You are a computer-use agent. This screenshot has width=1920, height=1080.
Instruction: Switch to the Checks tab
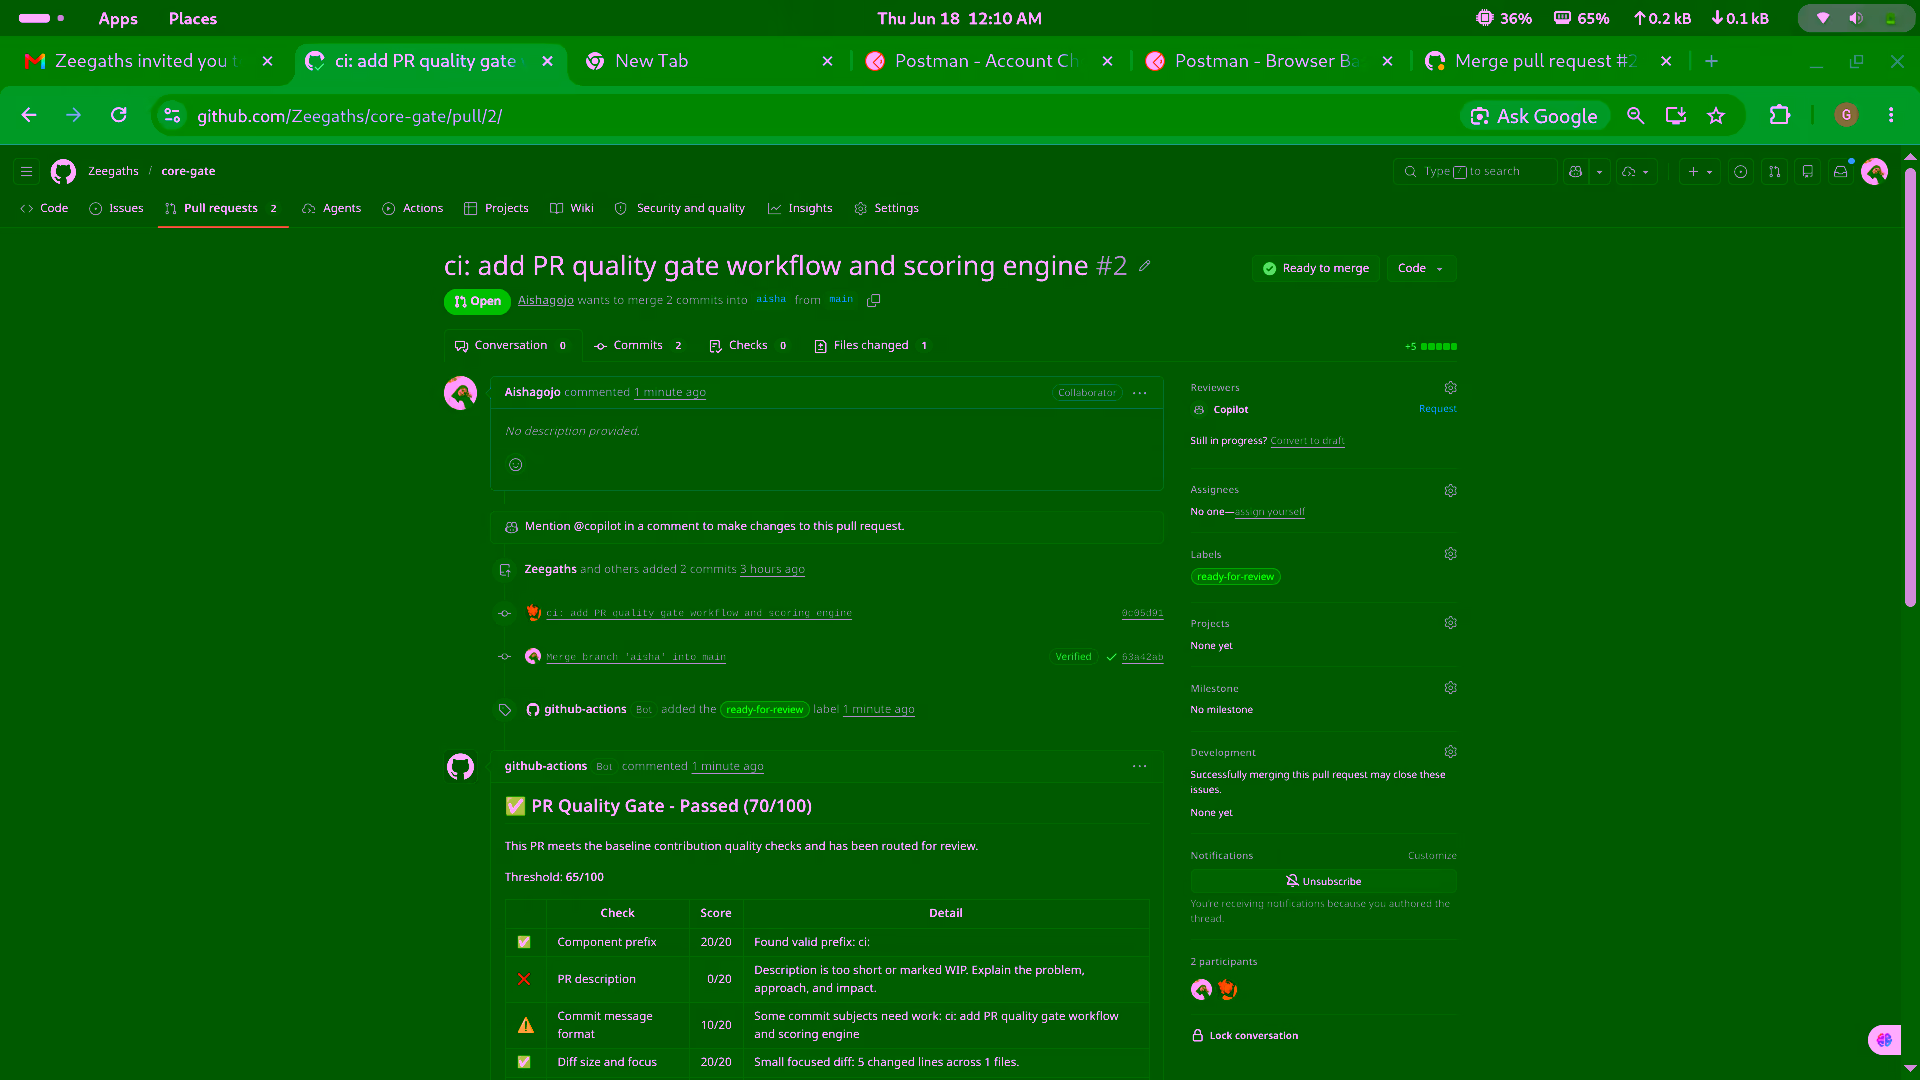pyautogui.click(x=748, y=346)
